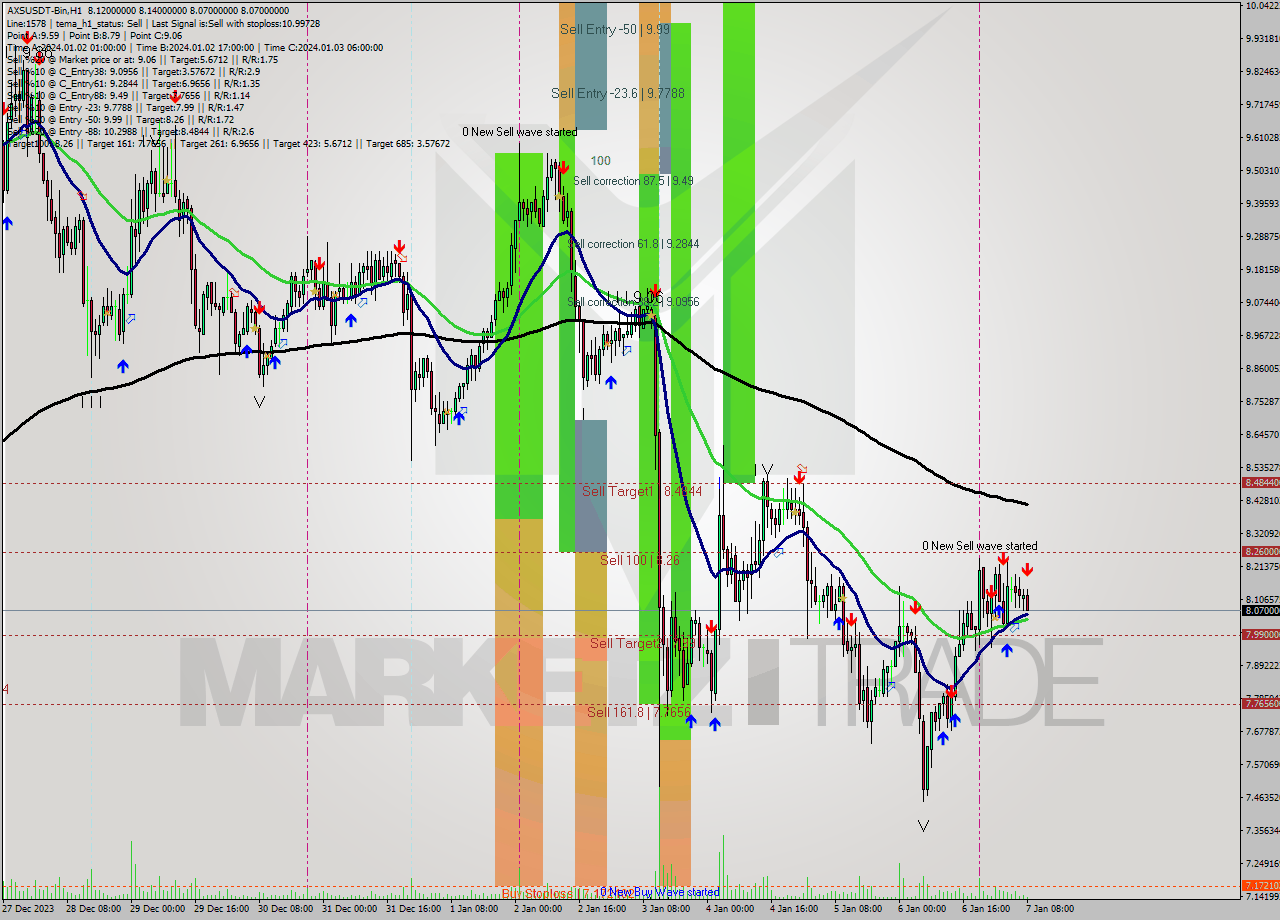Select the '28 Dec 08:00' time axis label
Viewport: 1280px width, 920px height.
point(94,909)
